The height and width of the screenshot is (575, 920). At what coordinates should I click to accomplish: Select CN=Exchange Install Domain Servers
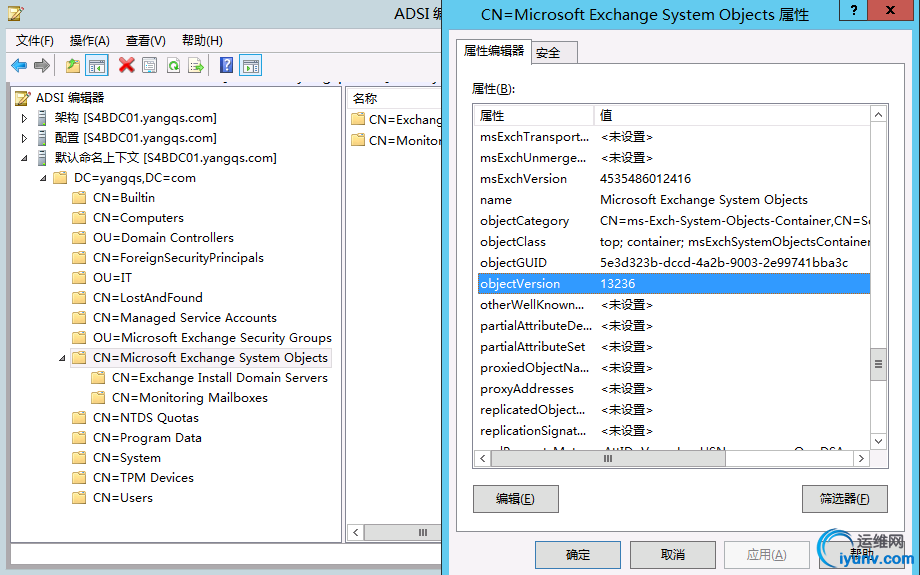220,378
